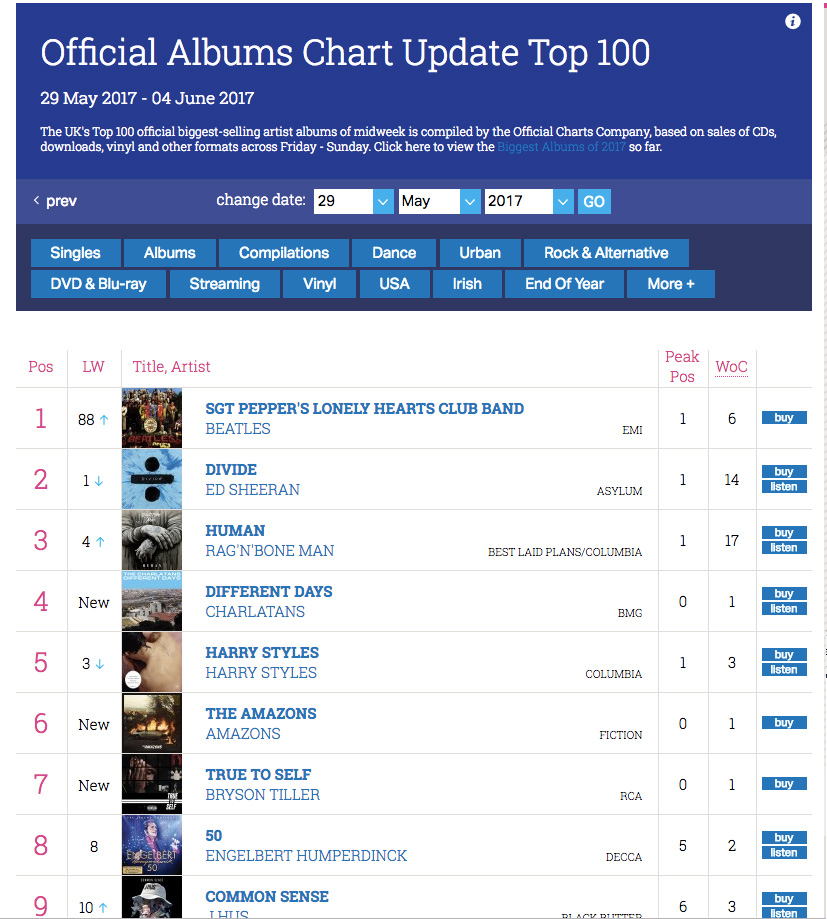Viewport: 827px width, 919px height.
Task: Click the EMI label text
Action: point(632,430)
